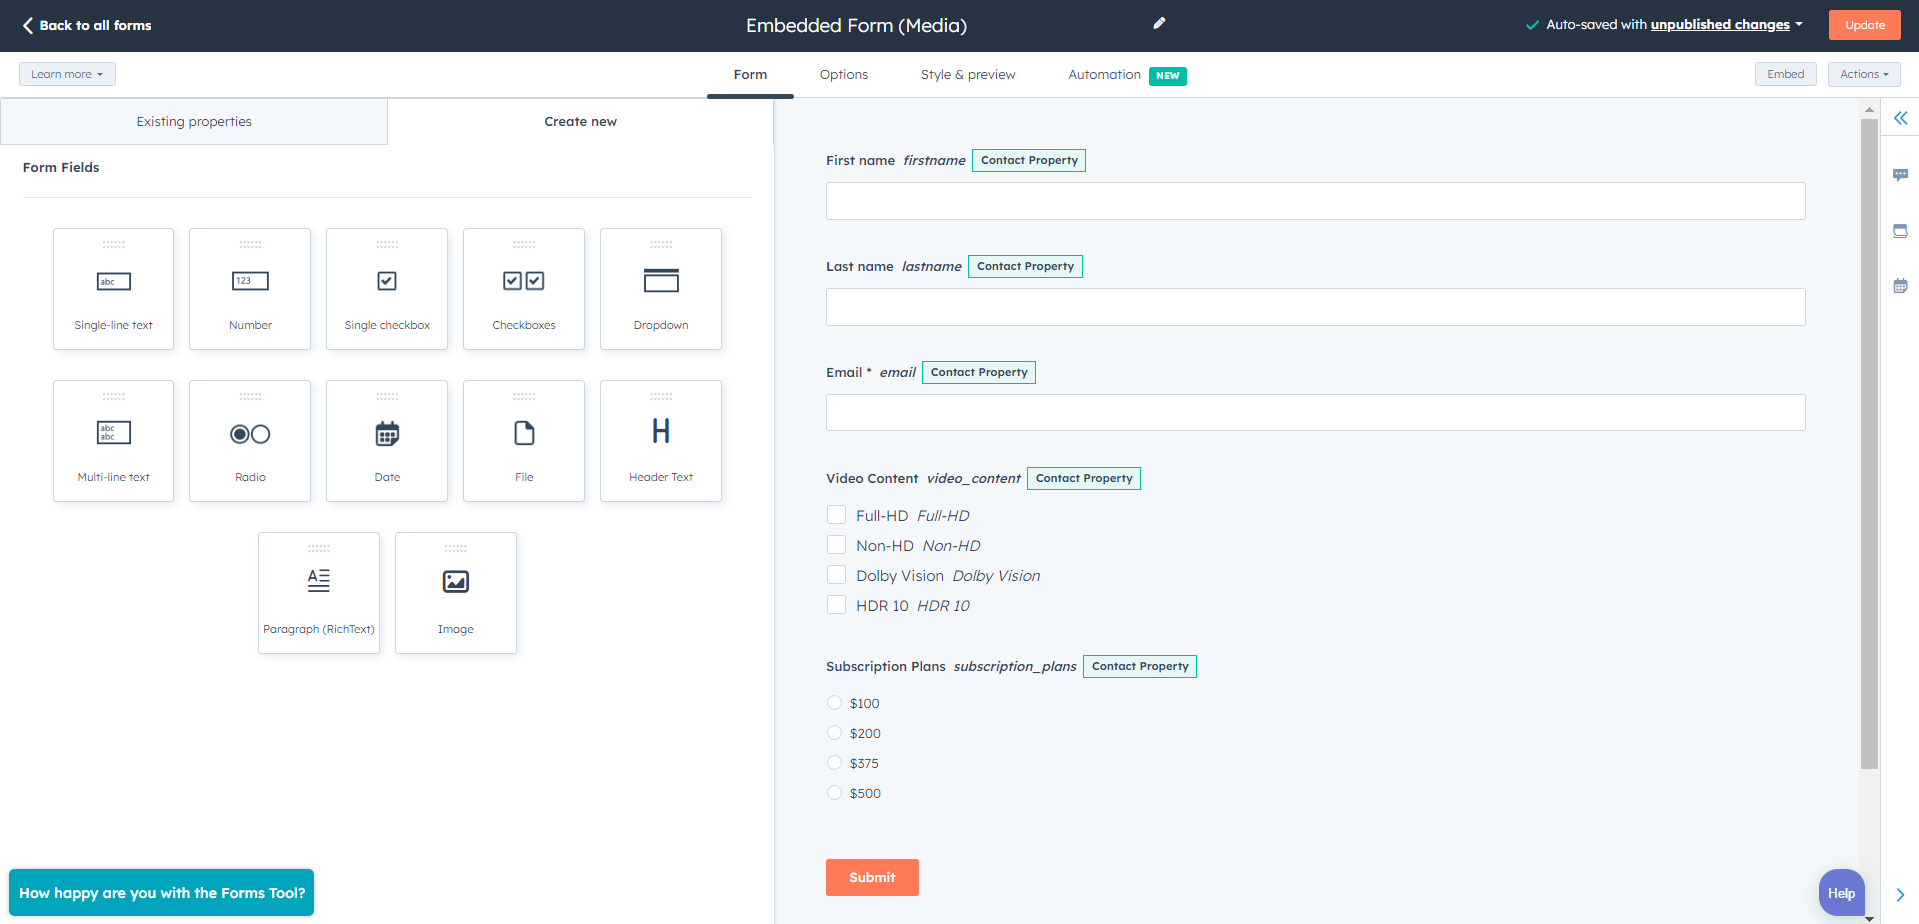Check the Full-HD checkbox
This screenshot has width=1919, height=924.
point(837,515)
